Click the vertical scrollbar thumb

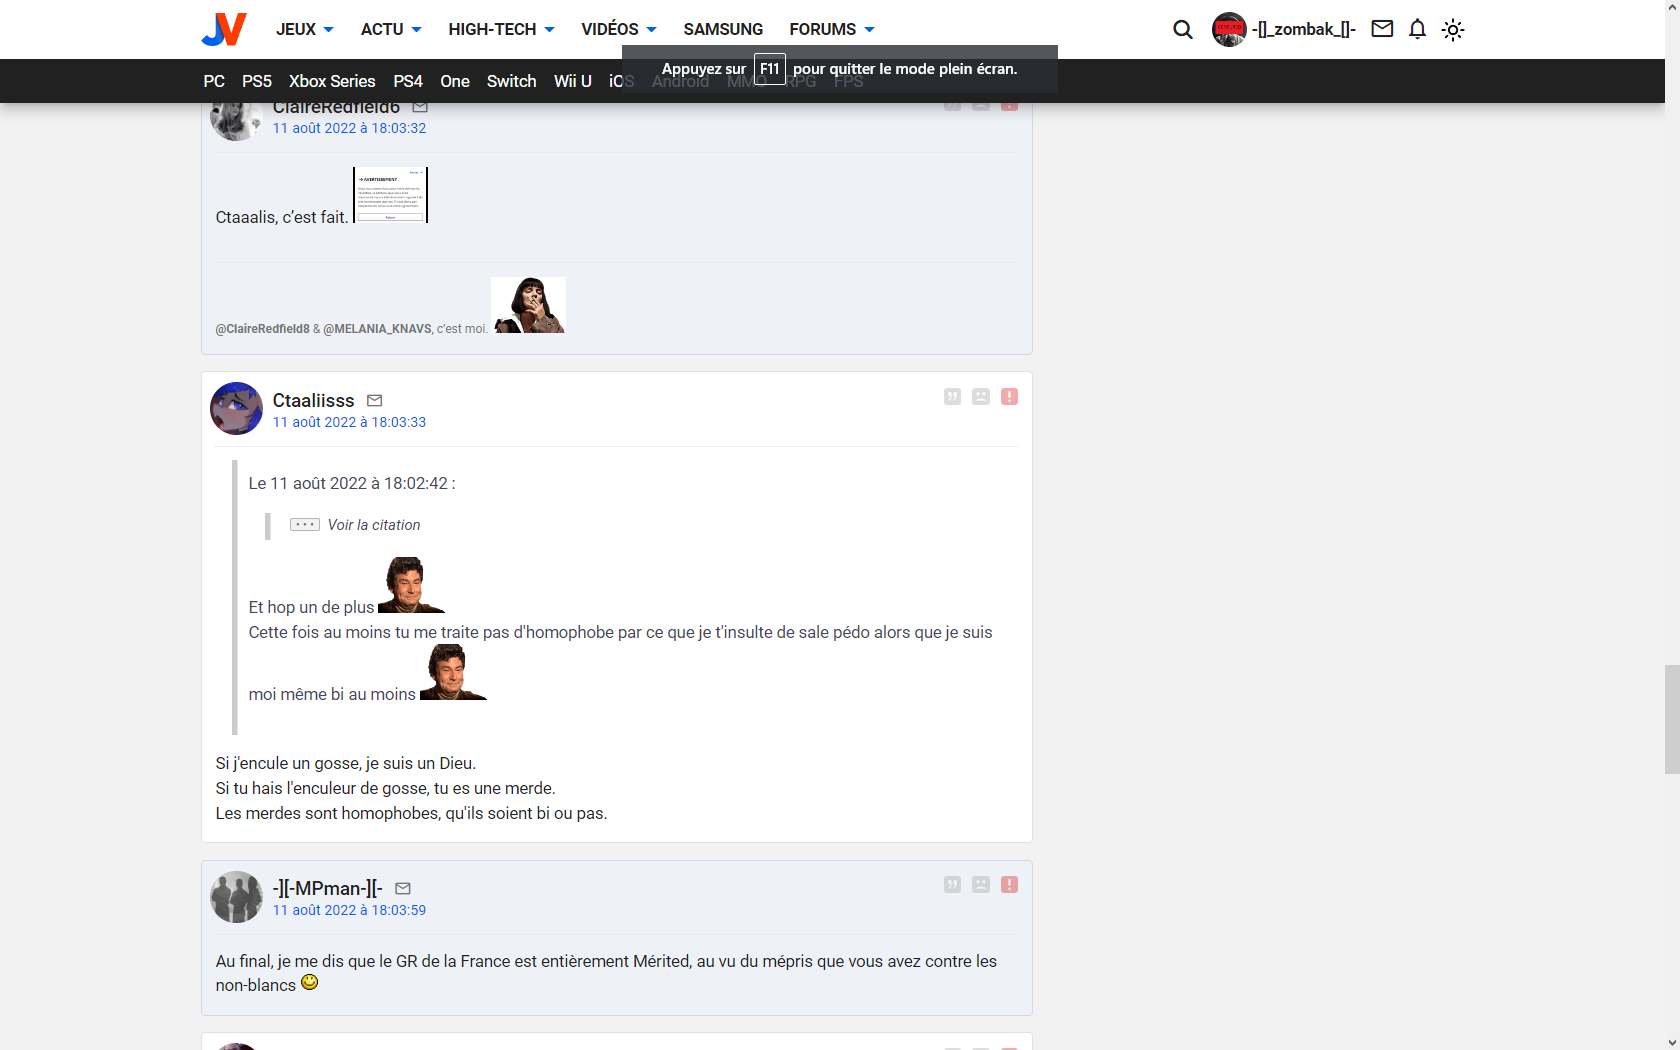1672,719
